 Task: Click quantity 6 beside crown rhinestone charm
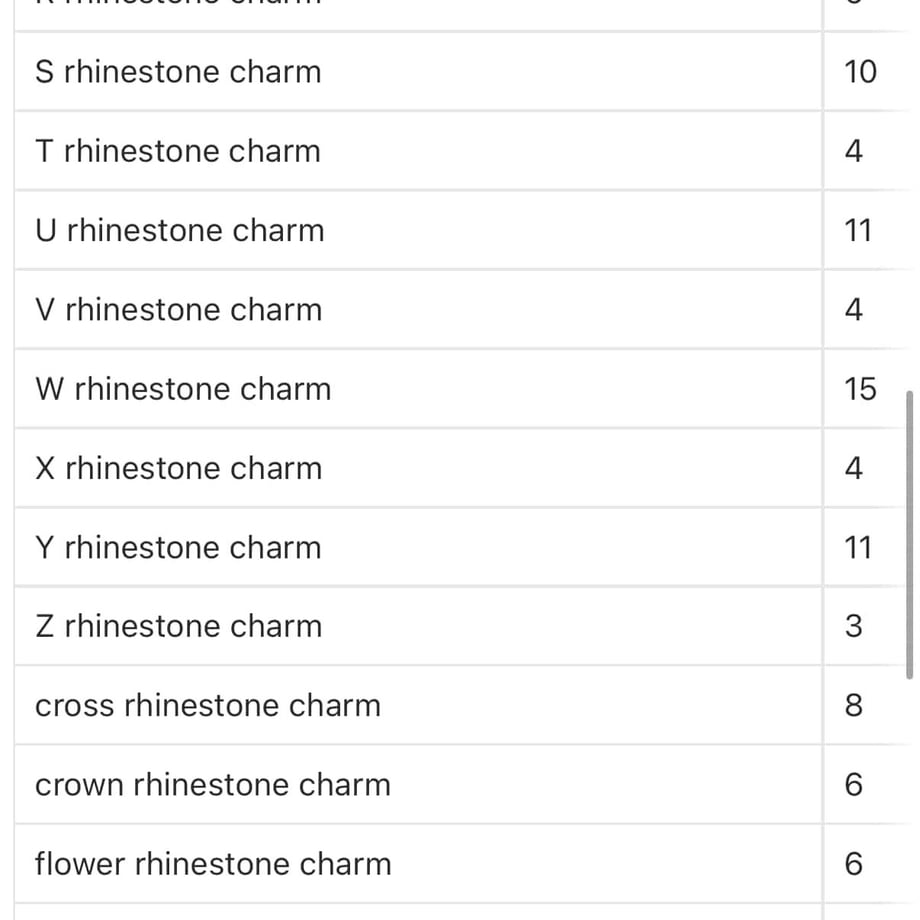(854, 785)
